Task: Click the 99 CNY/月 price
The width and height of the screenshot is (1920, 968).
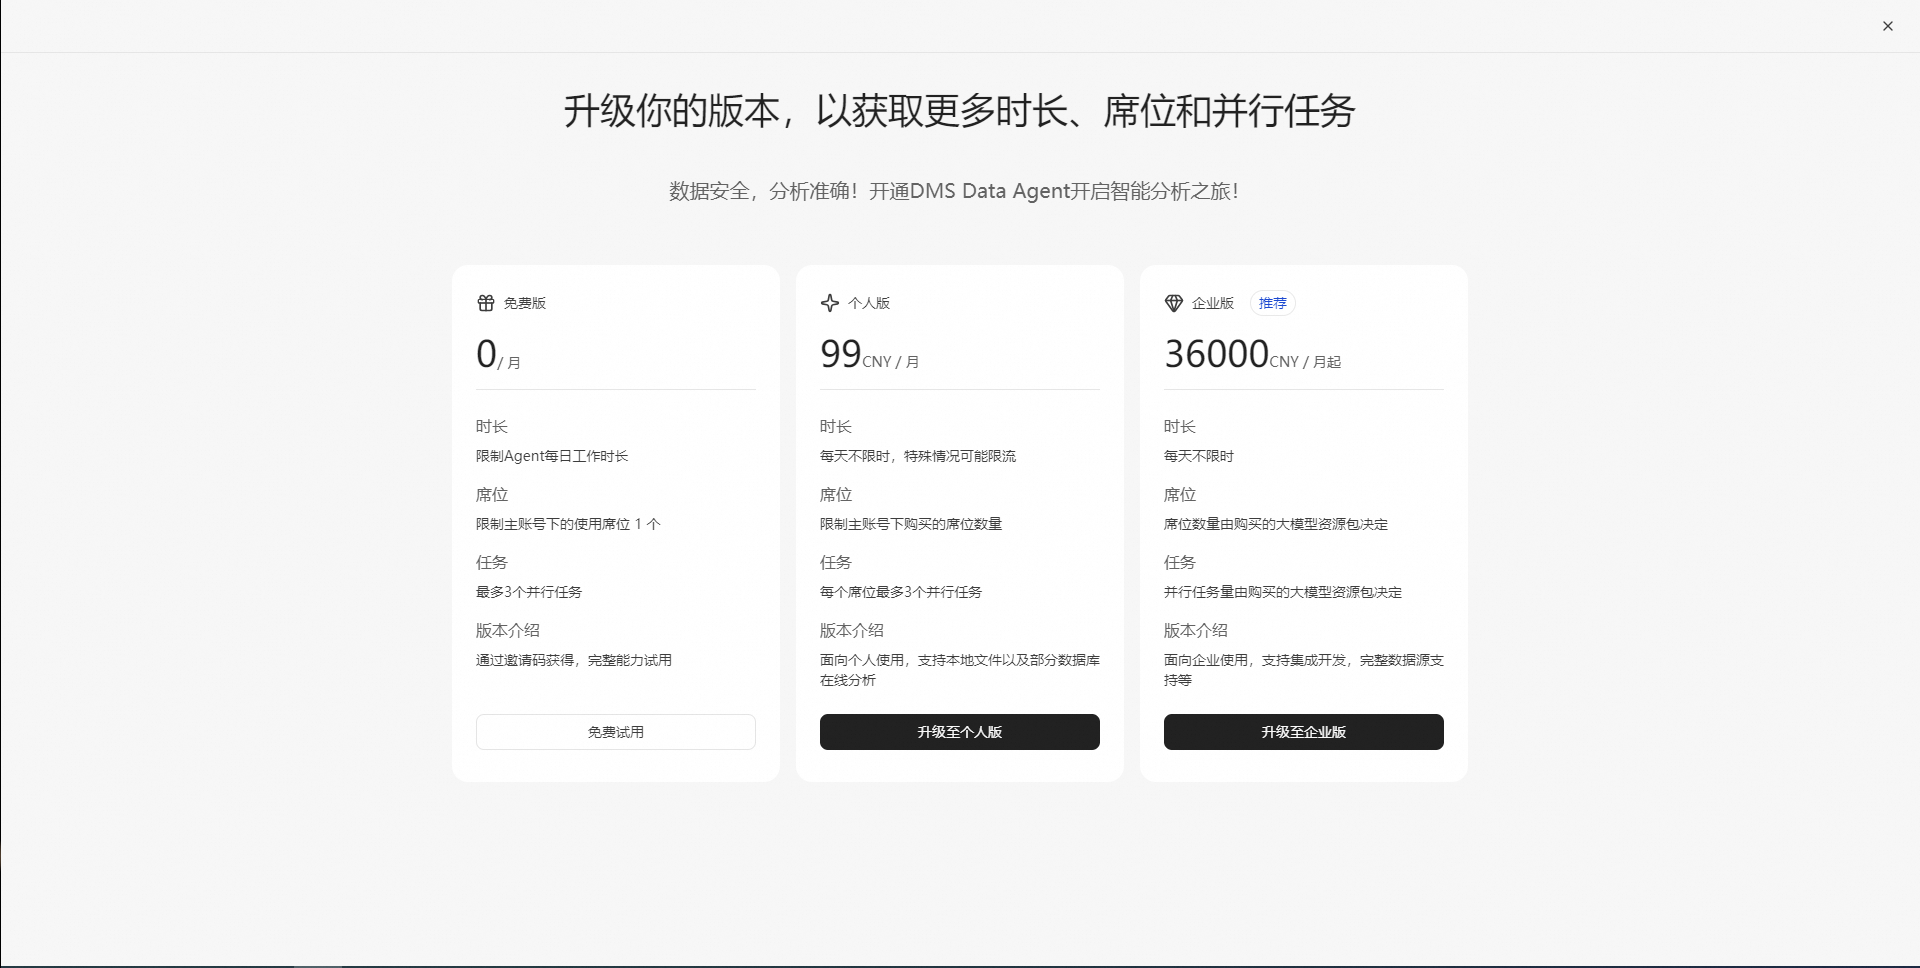Action: (x=869, y=354)
